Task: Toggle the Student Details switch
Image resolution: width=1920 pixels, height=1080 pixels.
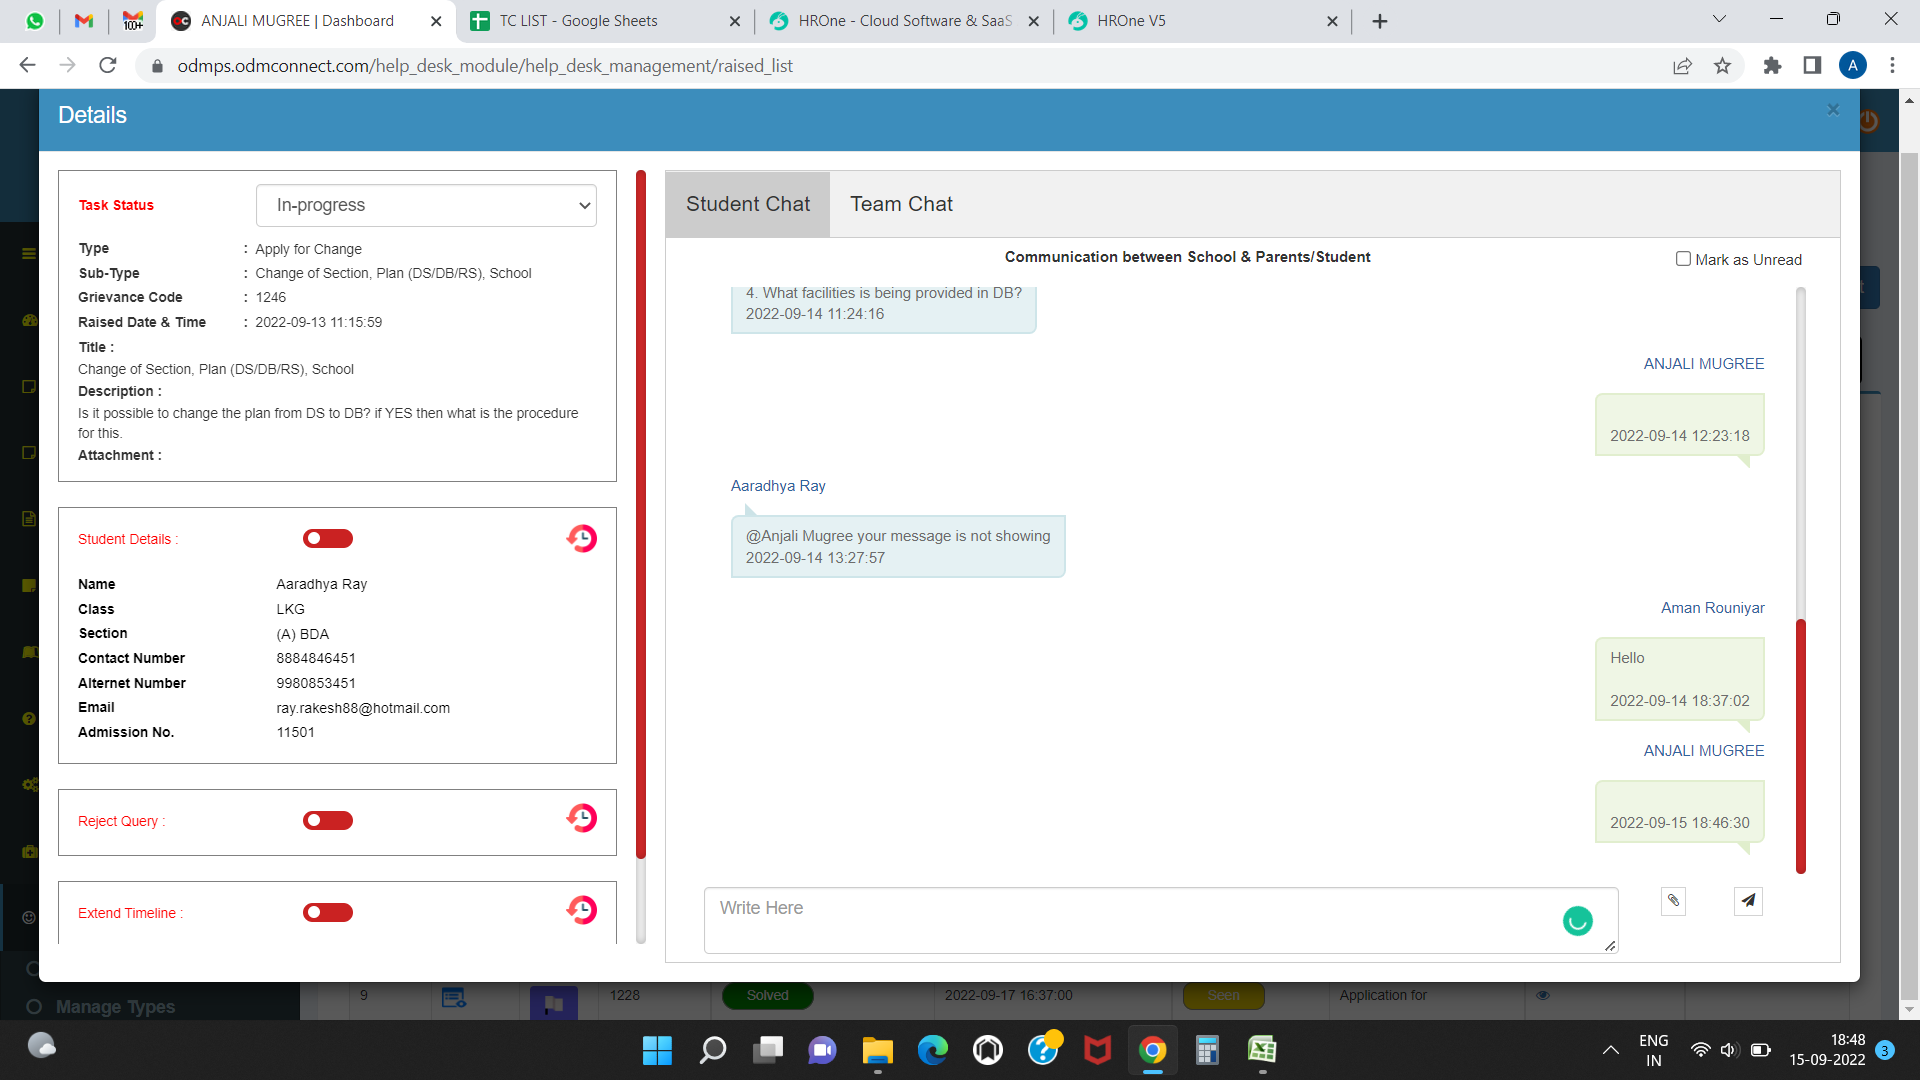Action: click(328, 539)
